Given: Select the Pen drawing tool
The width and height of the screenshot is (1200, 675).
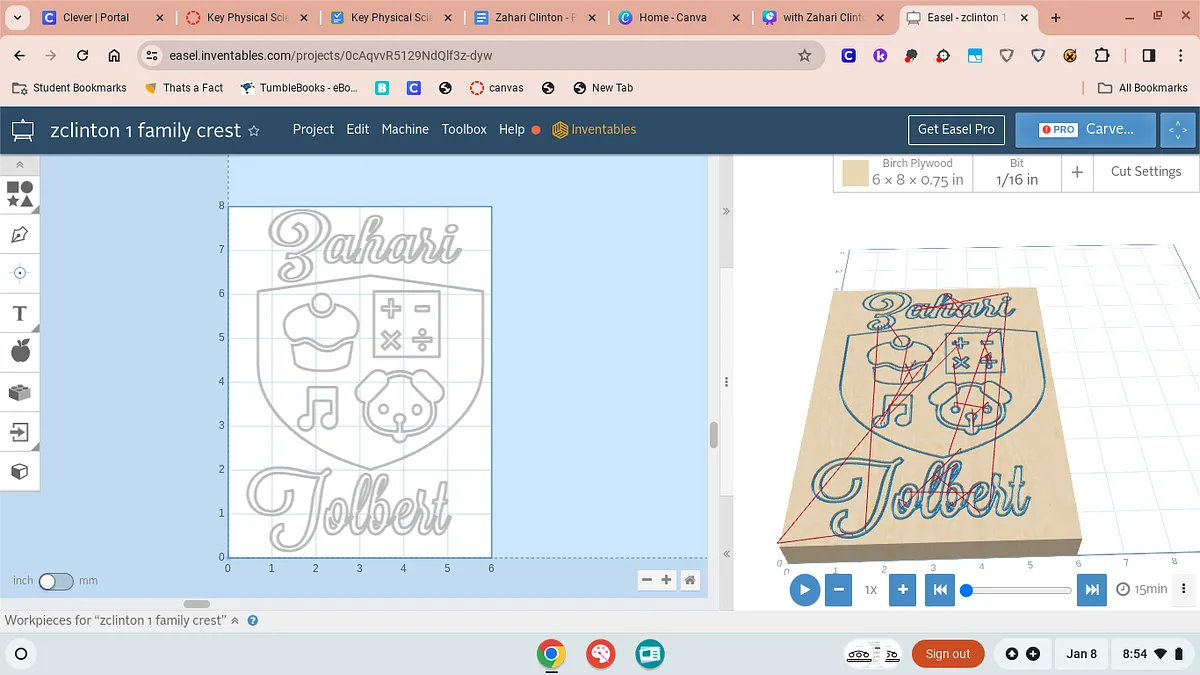Looking at the screenshot, I should (19, 234).
